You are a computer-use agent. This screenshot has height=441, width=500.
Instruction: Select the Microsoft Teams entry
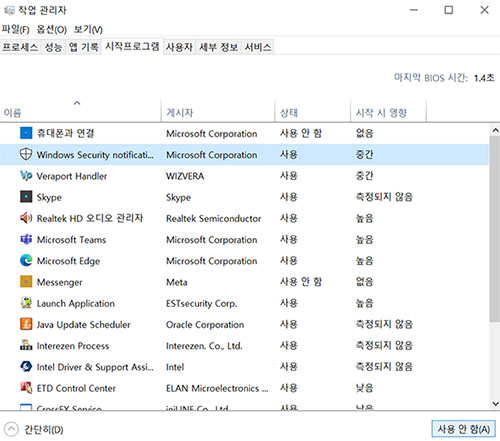tap(71, 240)
